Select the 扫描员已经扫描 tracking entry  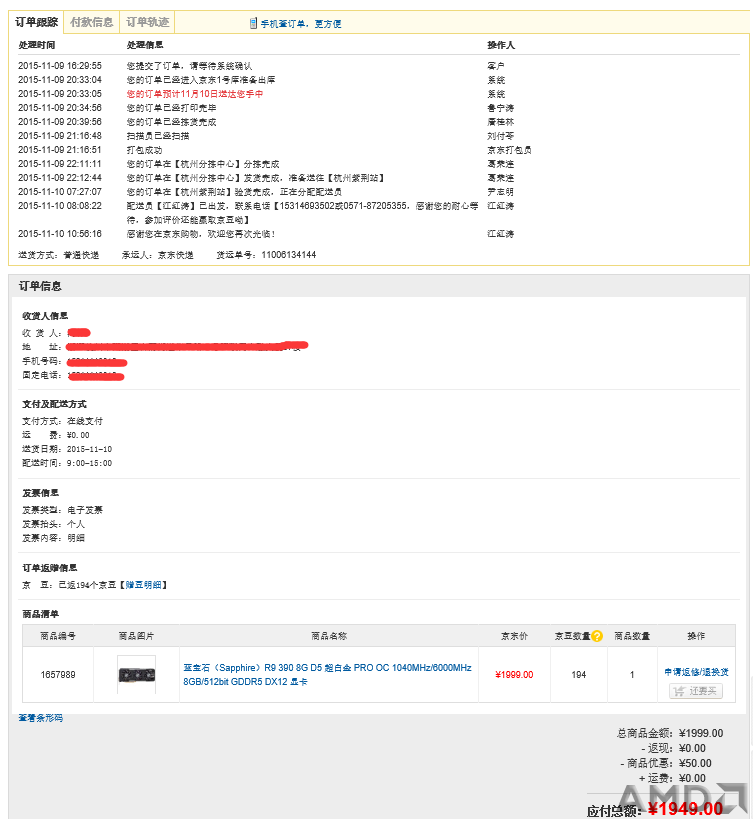click(x=158, y=136)
